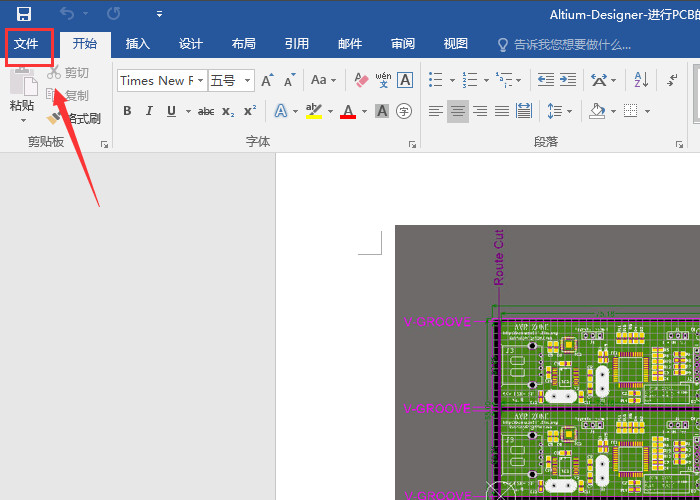Click the Text Effects glowing A icon
This screenshot has width=700, height=500.
point(280,111)
